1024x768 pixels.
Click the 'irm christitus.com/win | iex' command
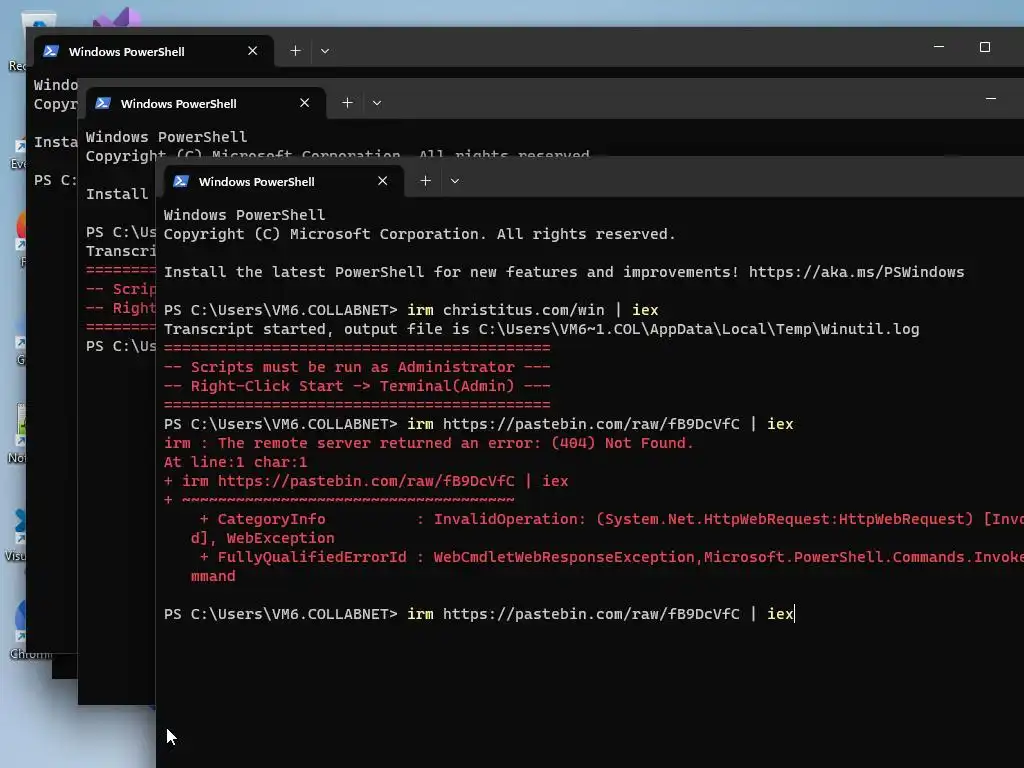[x=532, y=310]
